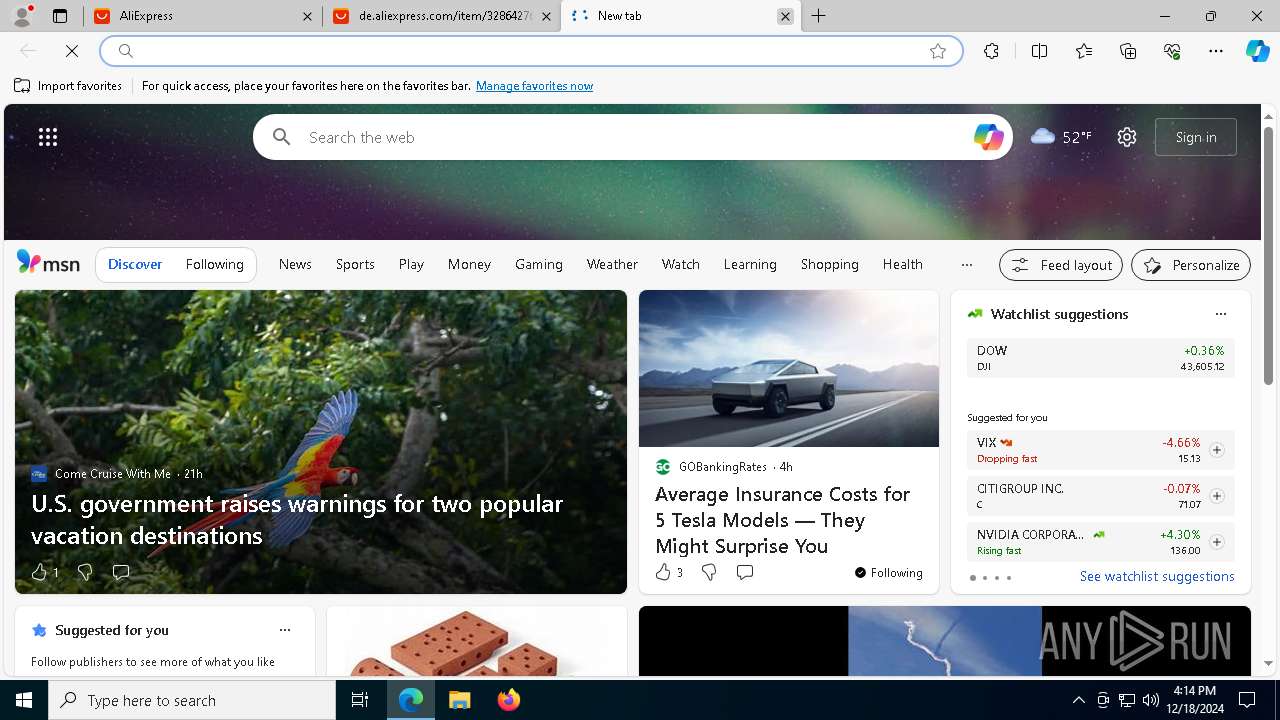
Task: Open the Tesla Cybertruck article thumbnail
Action: pos(789,368)
